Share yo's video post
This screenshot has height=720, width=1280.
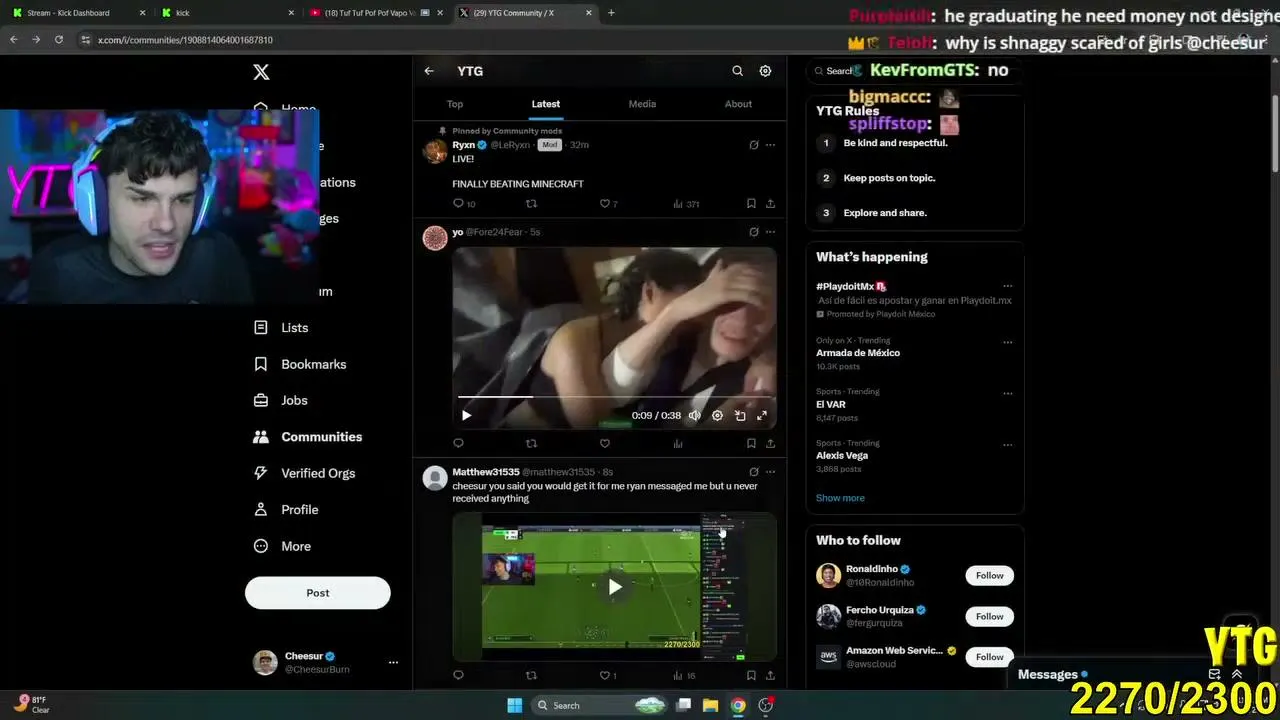click(x=770, y=443)
